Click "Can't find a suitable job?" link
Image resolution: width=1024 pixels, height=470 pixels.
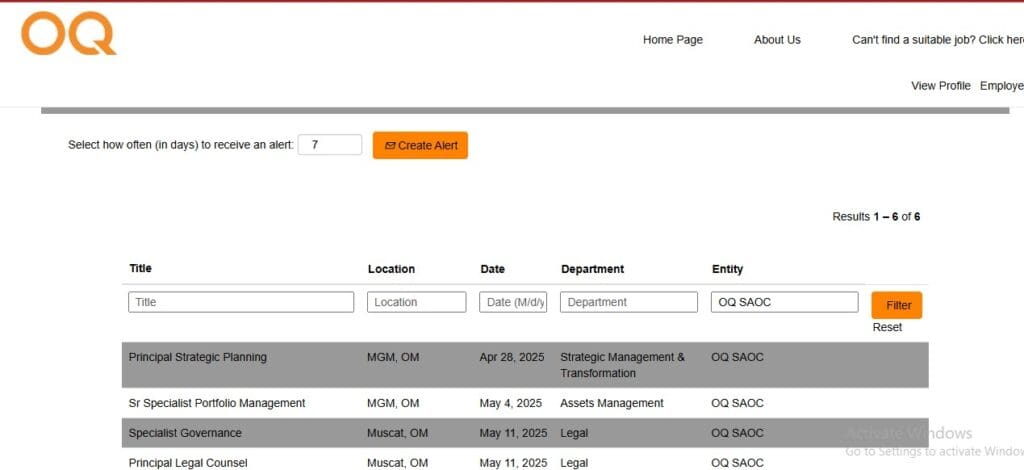click(938, 40)
